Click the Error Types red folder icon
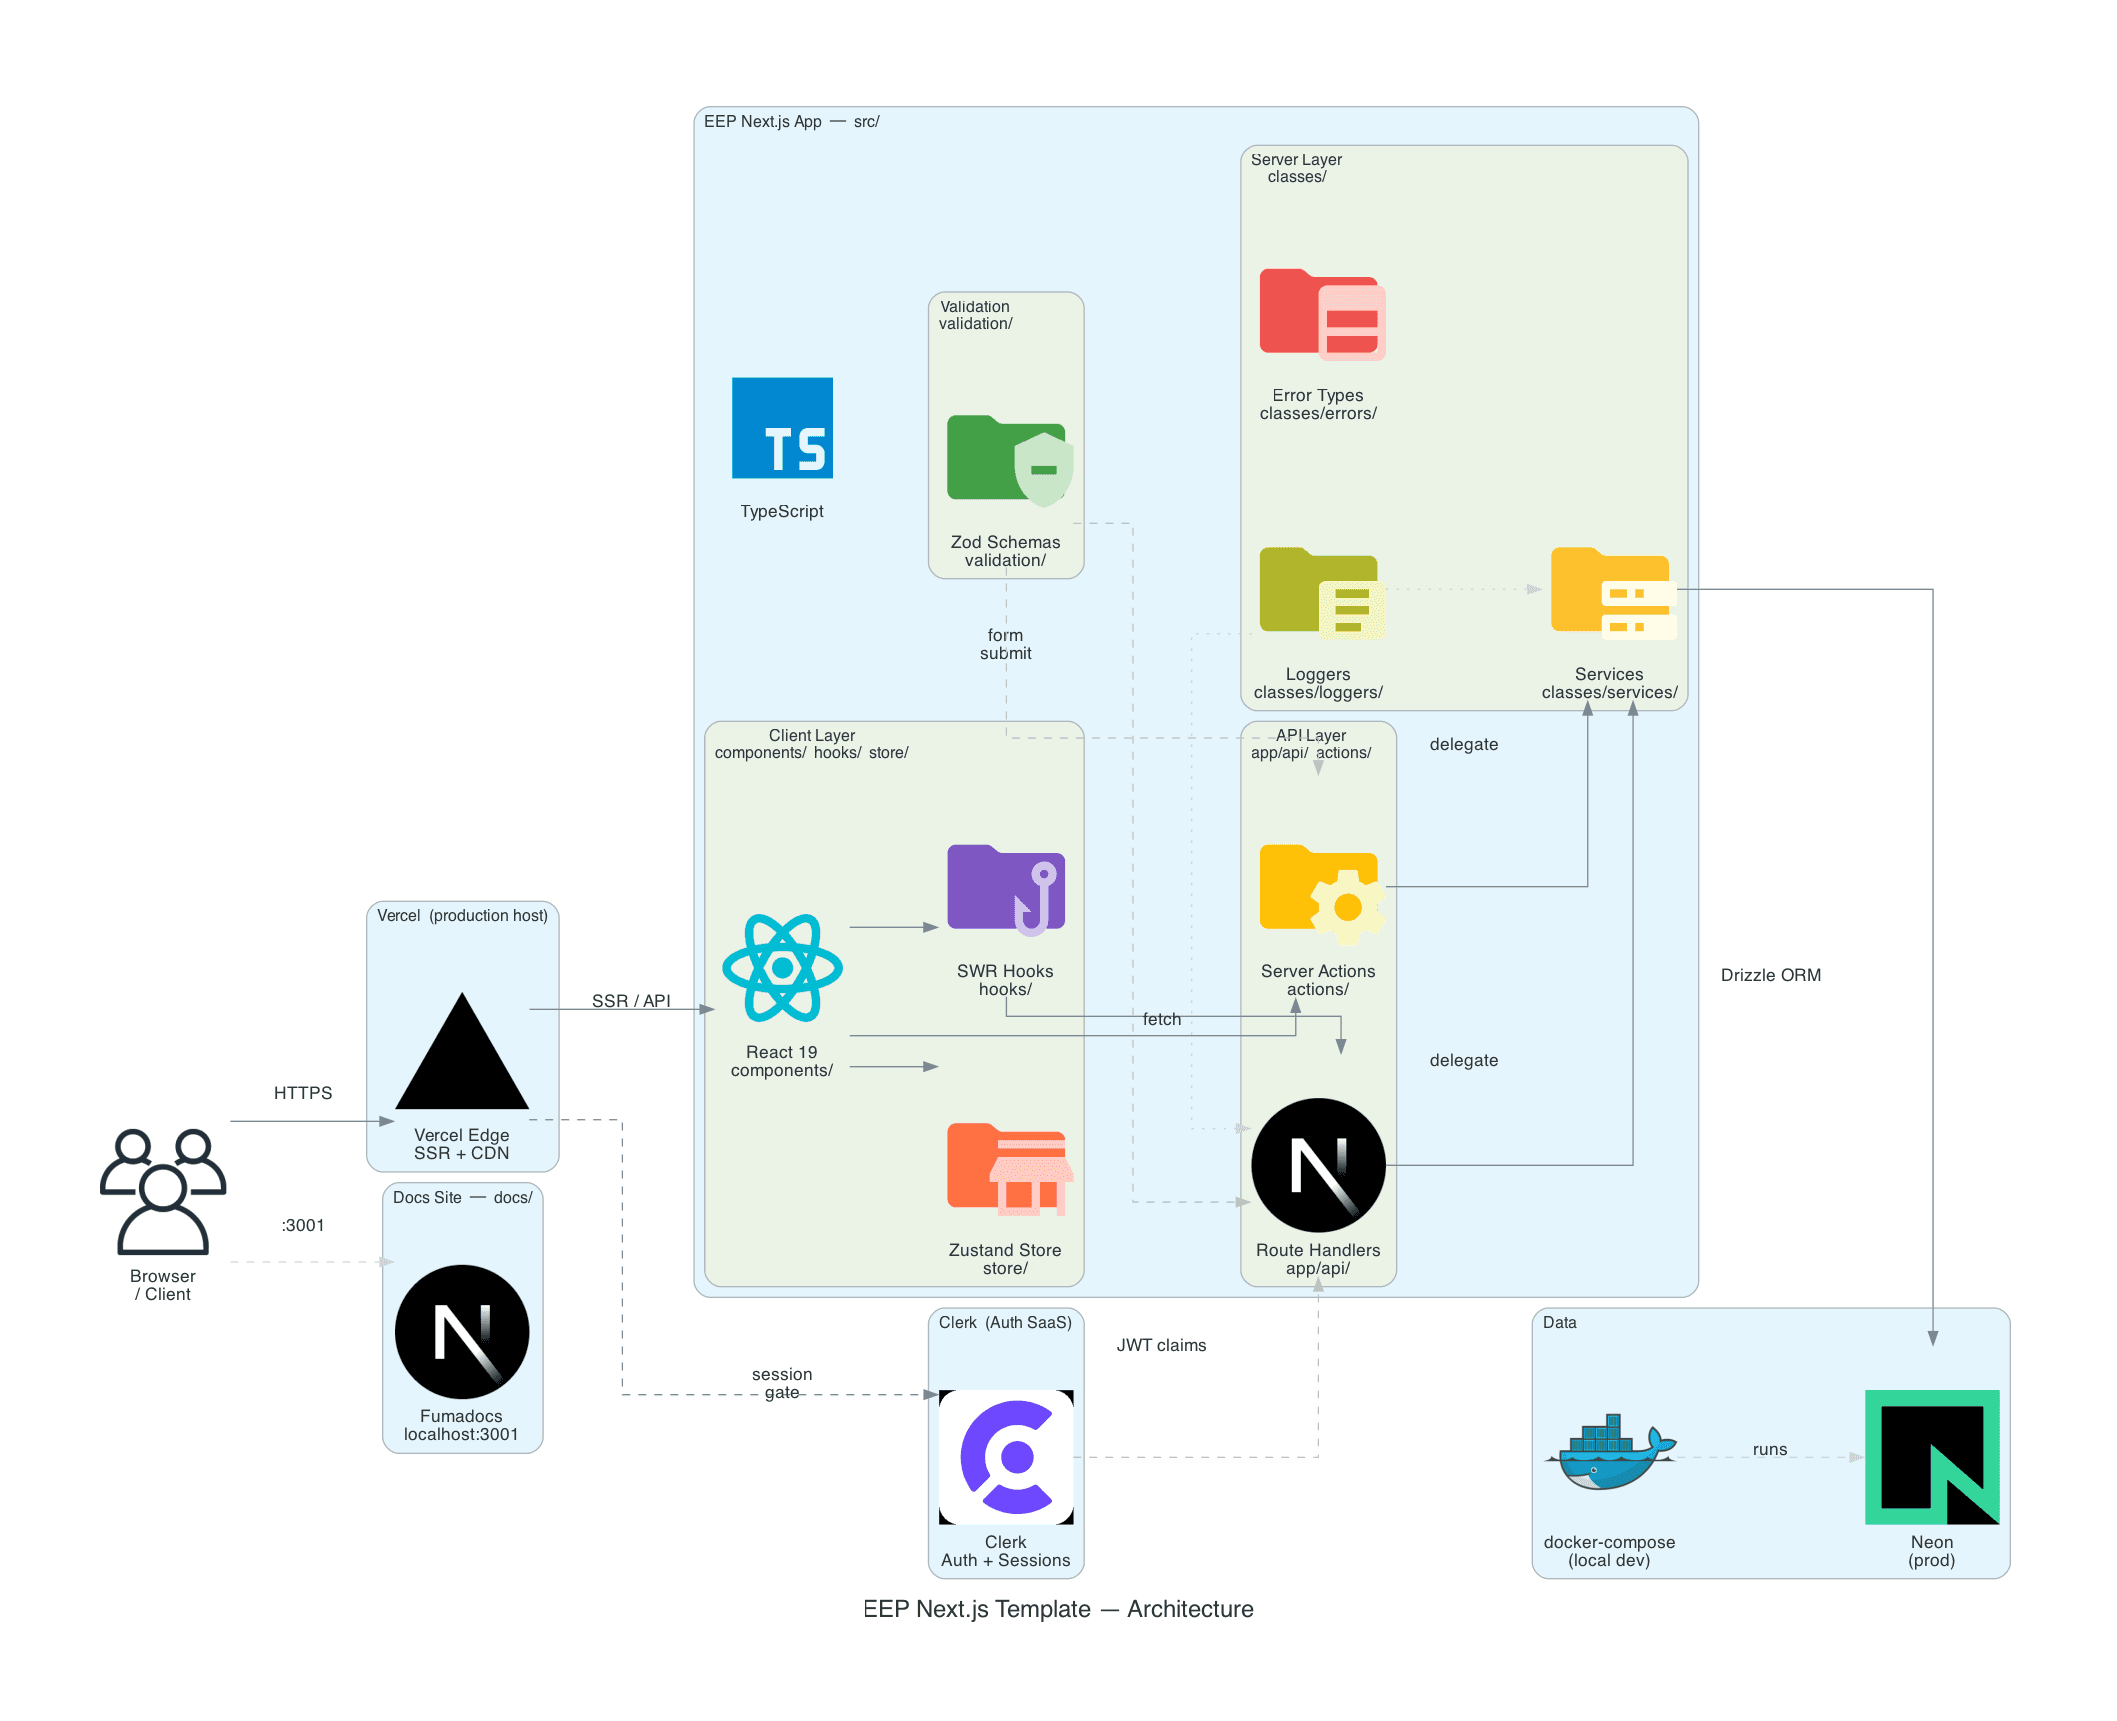 (1322, 314)
